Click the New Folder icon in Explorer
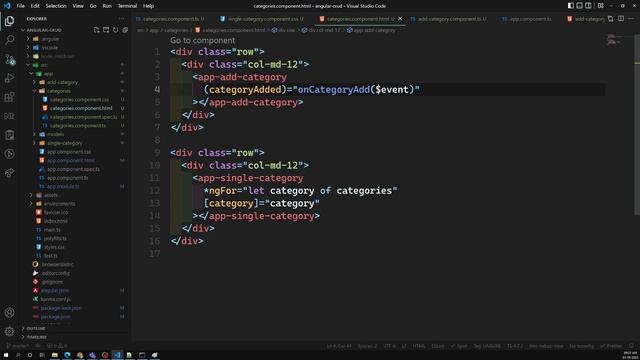Image resolution: width=640 pixels, height=360 pixels. pyautogui.click(x=106, y=30)
